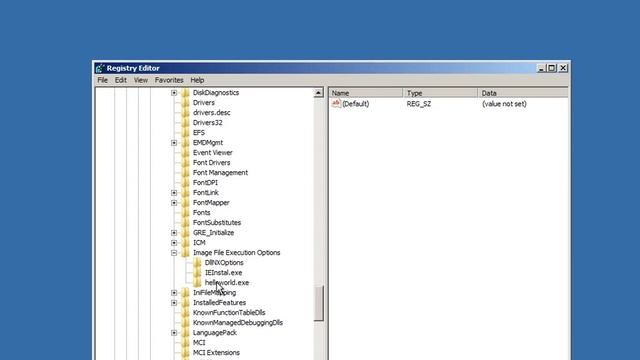Click the FontLink folder icon
640x360 pixels.
coord(185,193)
